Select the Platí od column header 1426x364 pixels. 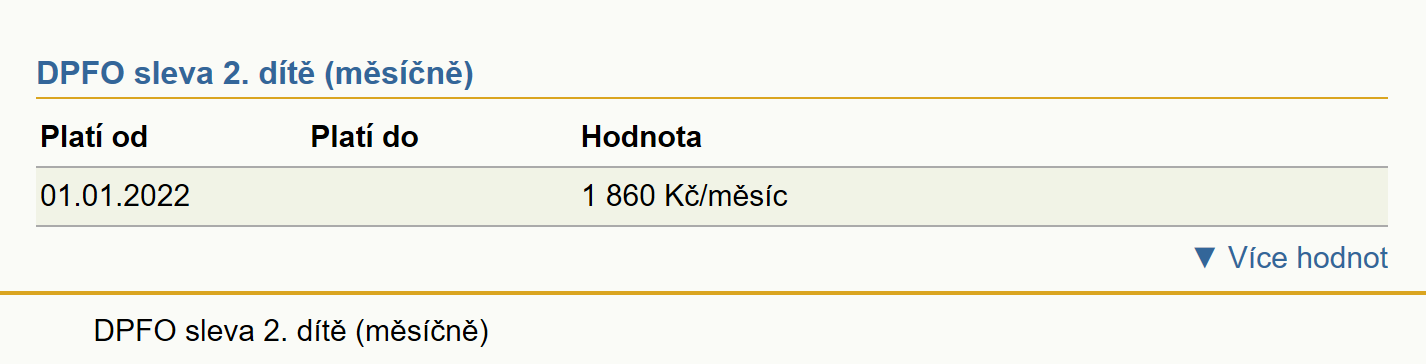(94, 137)
